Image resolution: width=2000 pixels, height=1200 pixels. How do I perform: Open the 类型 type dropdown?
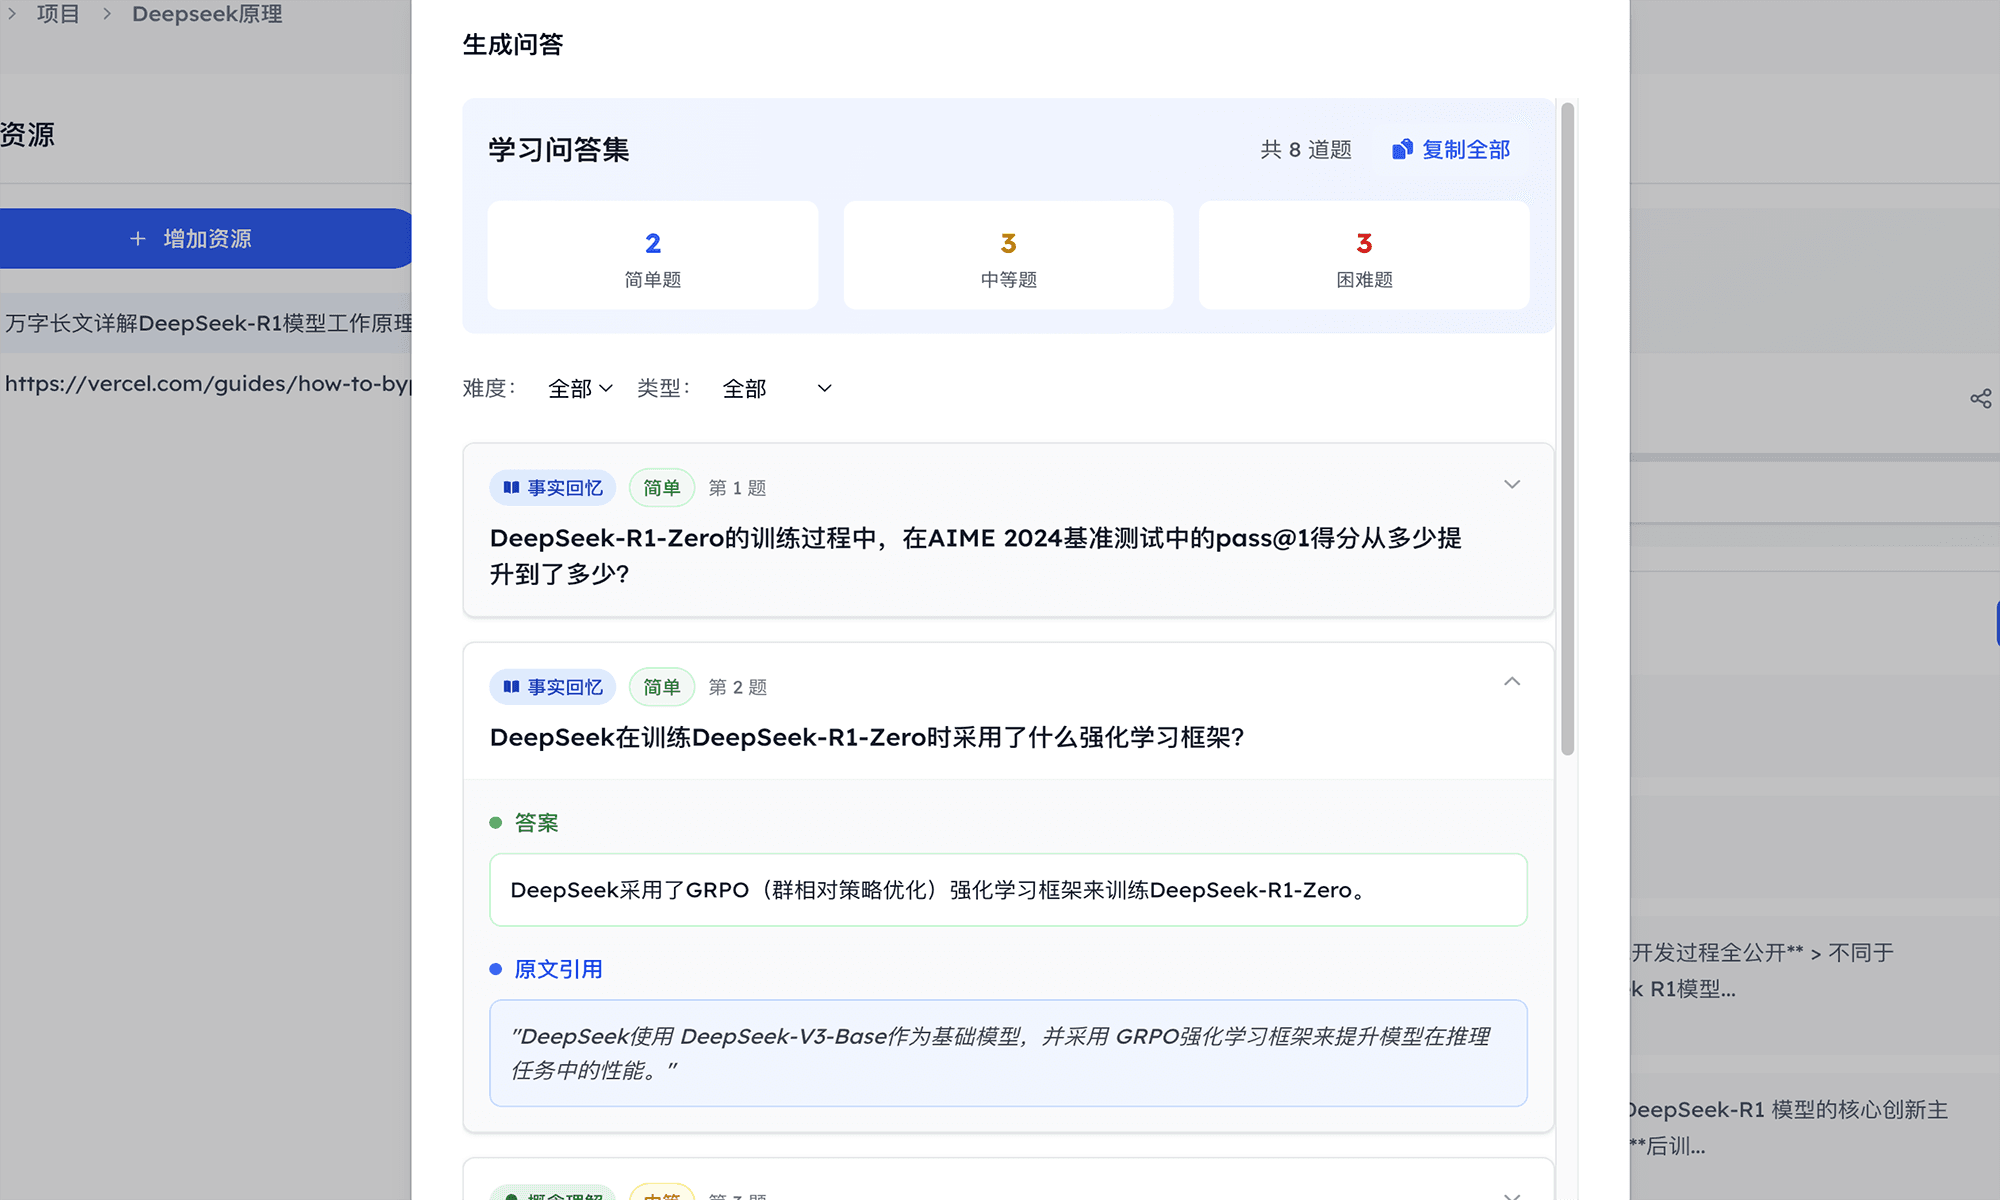point(777,388)
